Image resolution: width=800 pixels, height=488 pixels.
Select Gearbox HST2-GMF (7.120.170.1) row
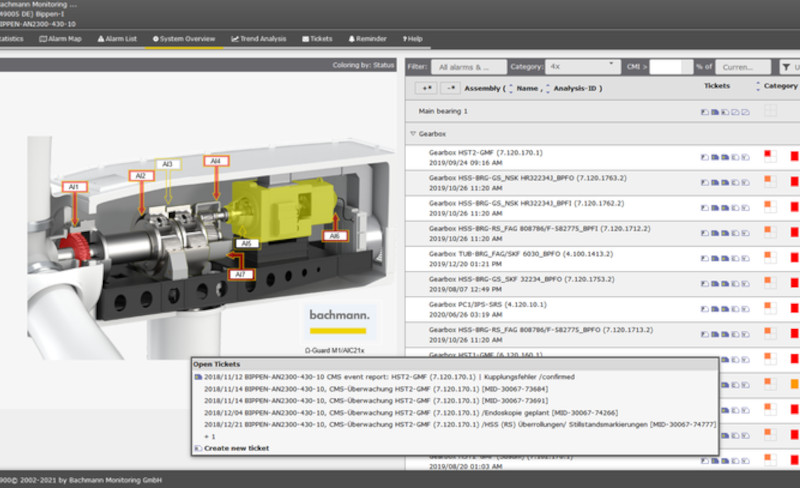pyautogui.click(x=603, y=158)
